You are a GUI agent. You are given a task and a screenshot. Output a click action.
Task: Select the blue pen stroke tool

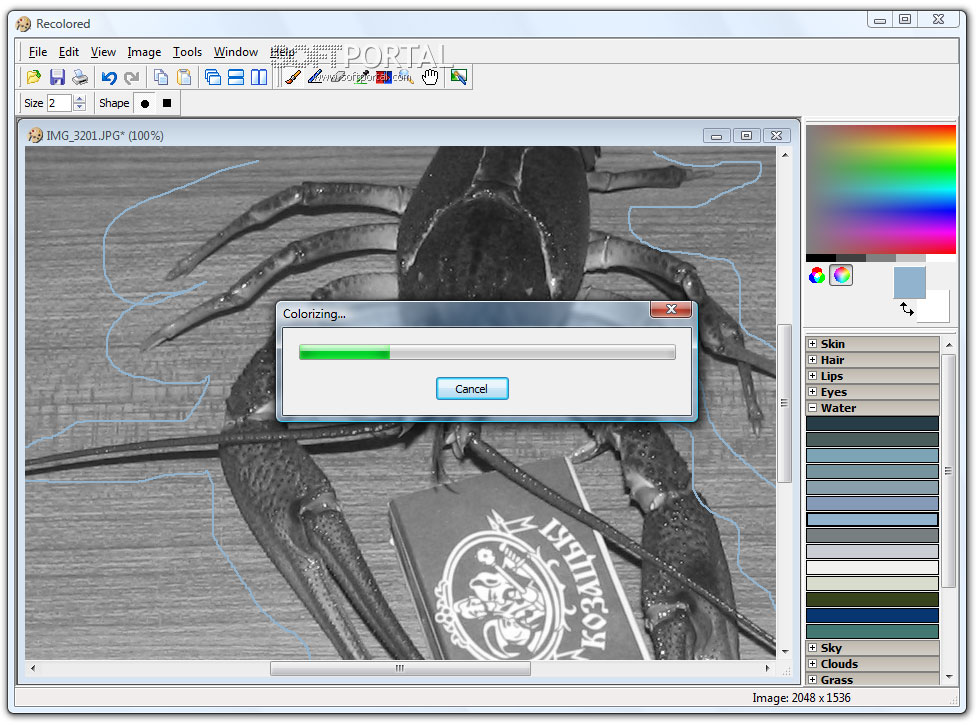coord(316,77)
